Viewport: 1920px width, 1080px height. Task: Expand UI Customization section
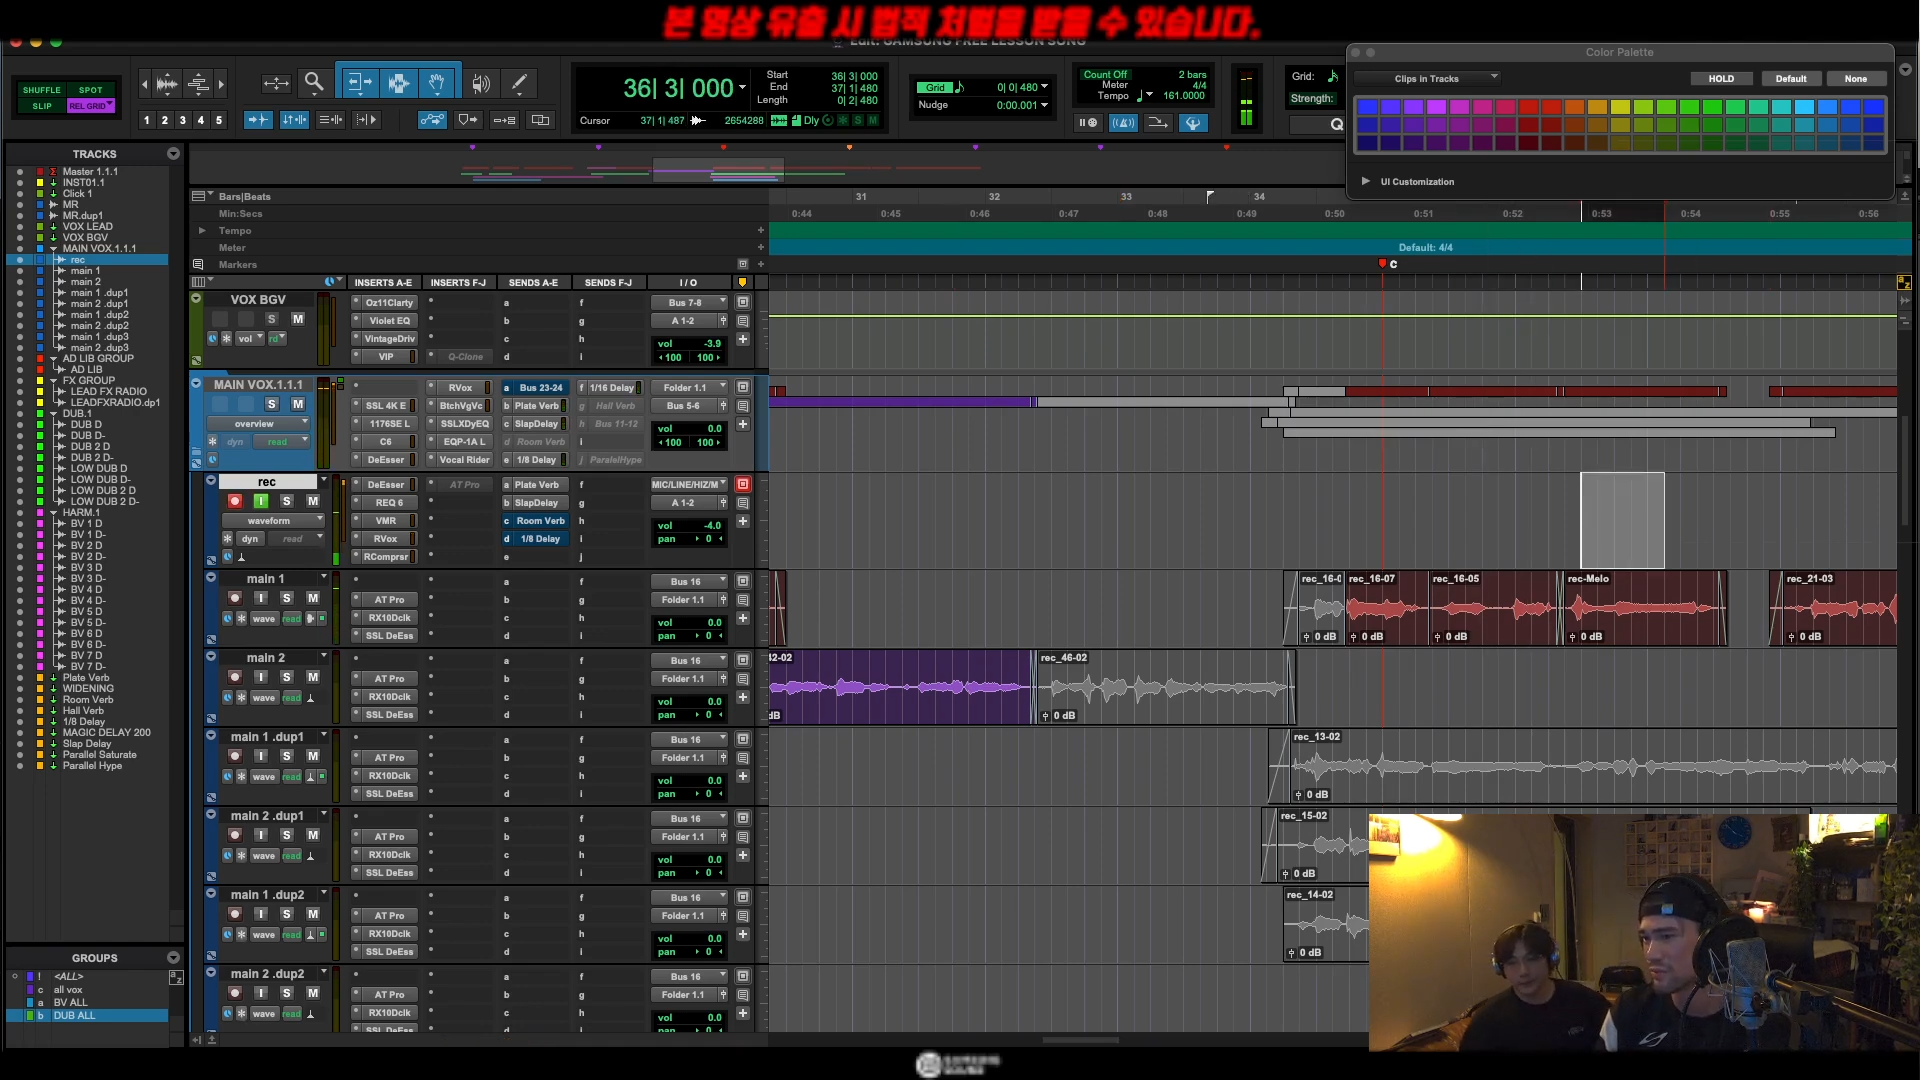(1365, 182)
